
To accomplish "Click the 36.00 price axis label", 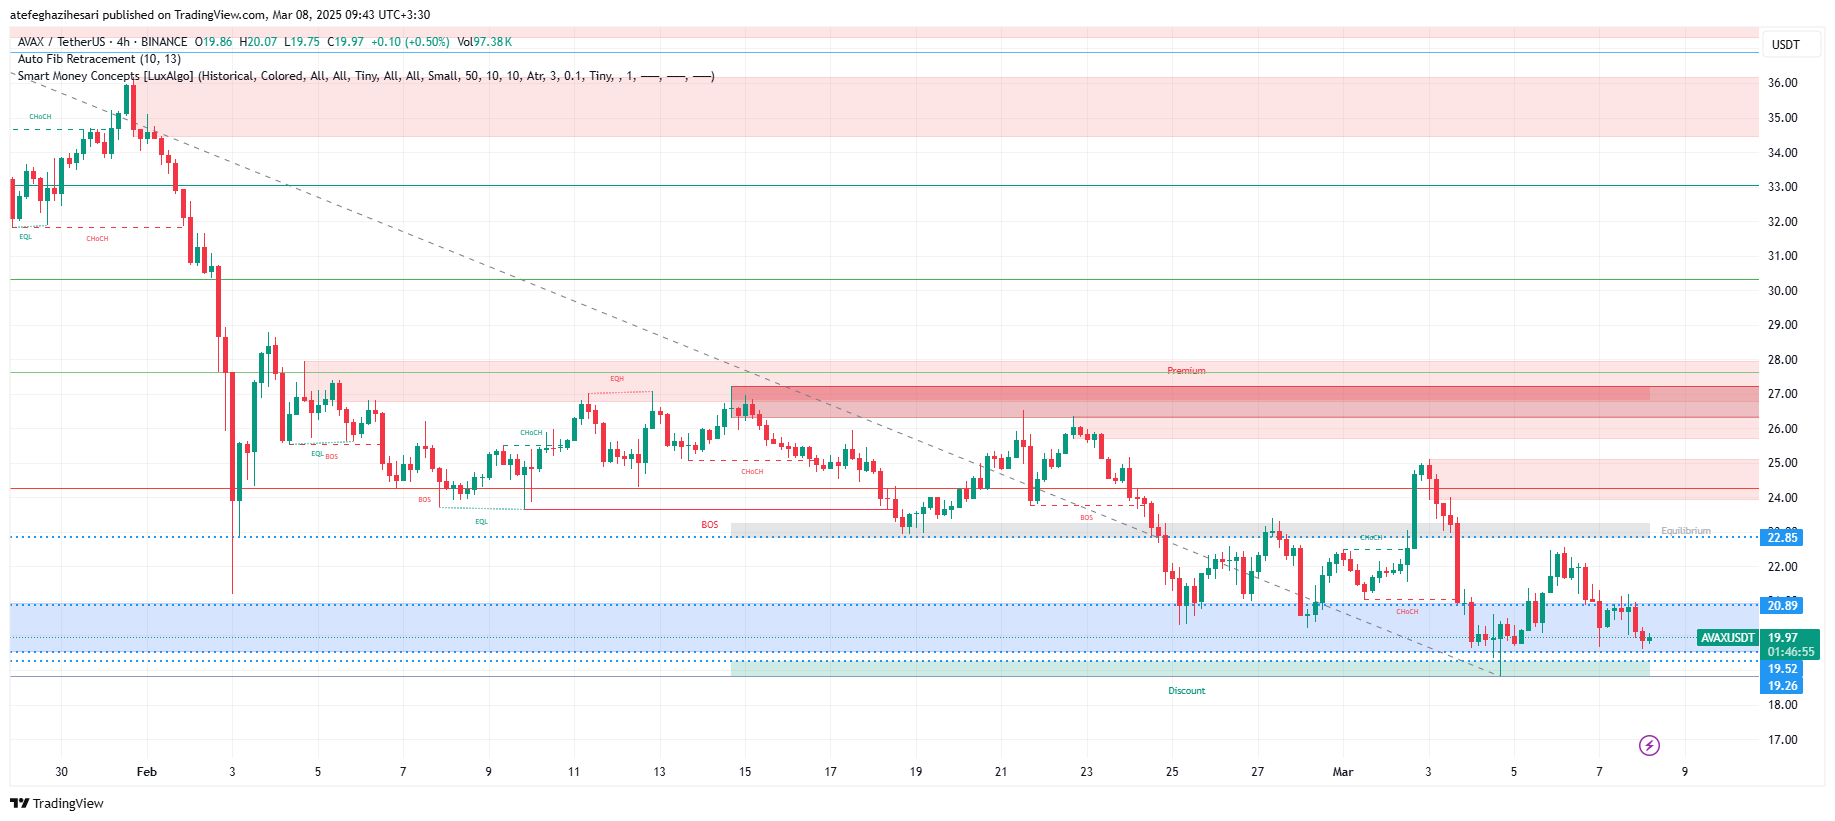I will (1782, 83).
